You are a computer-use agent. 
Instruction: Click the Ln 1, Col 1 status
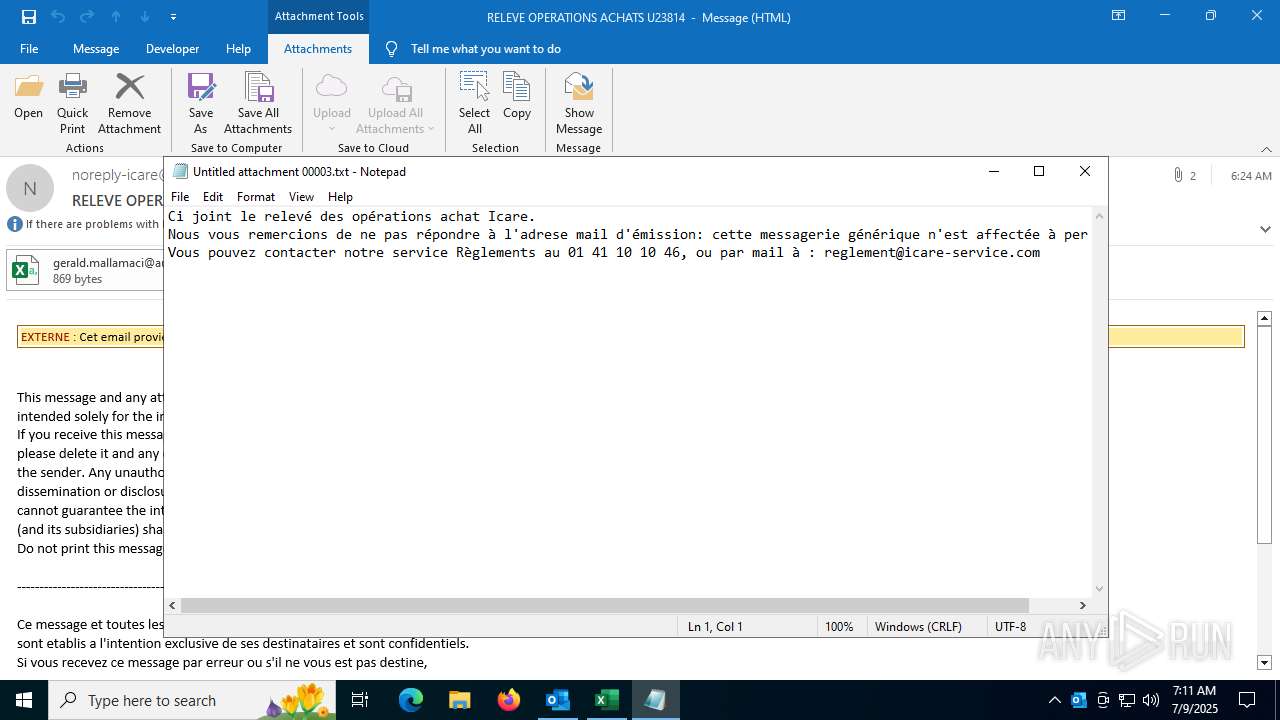point(715,626)
